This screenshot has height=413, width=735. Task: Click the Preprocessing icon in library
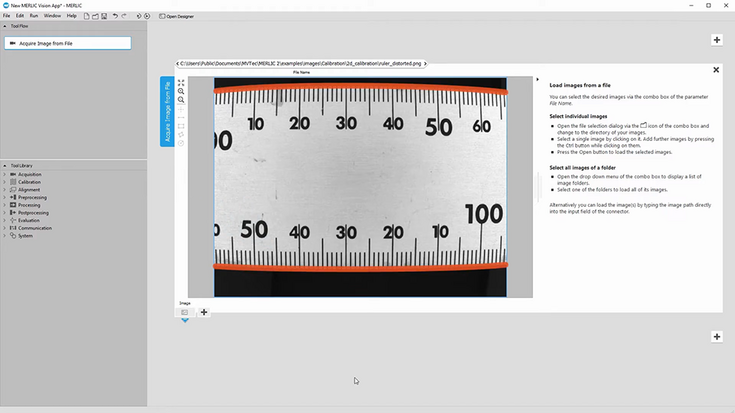pos(13,197)
